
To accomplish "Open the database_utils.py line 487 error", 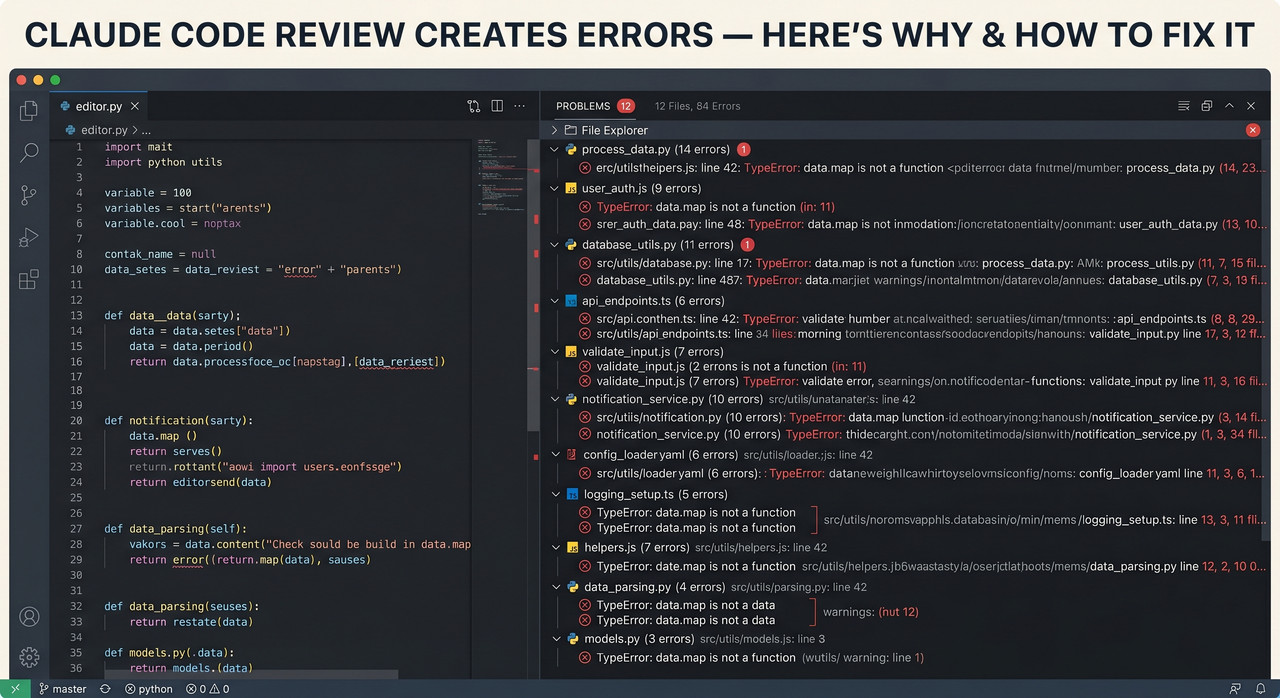I will pyautogui.click(x=921, y=280).
